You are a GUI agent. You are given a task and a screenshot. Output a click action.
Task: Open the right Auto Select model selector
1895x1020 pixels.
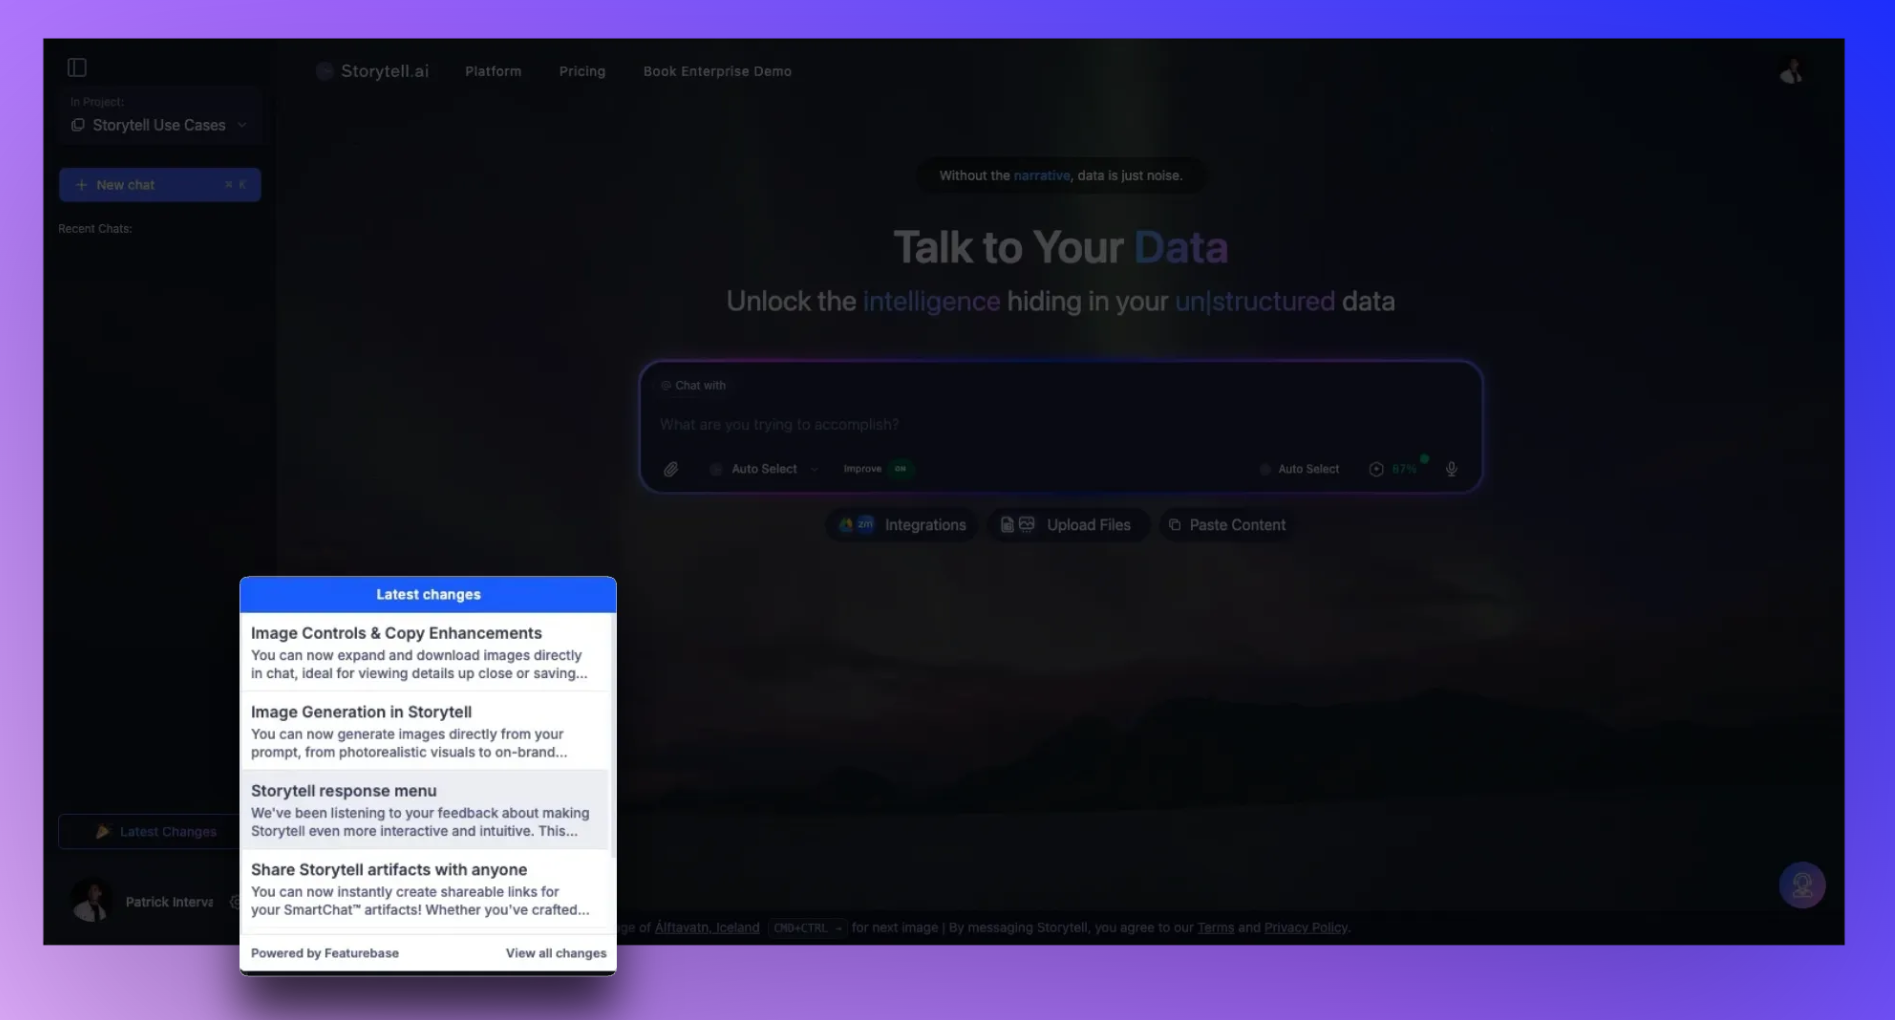pos(1299,469)
